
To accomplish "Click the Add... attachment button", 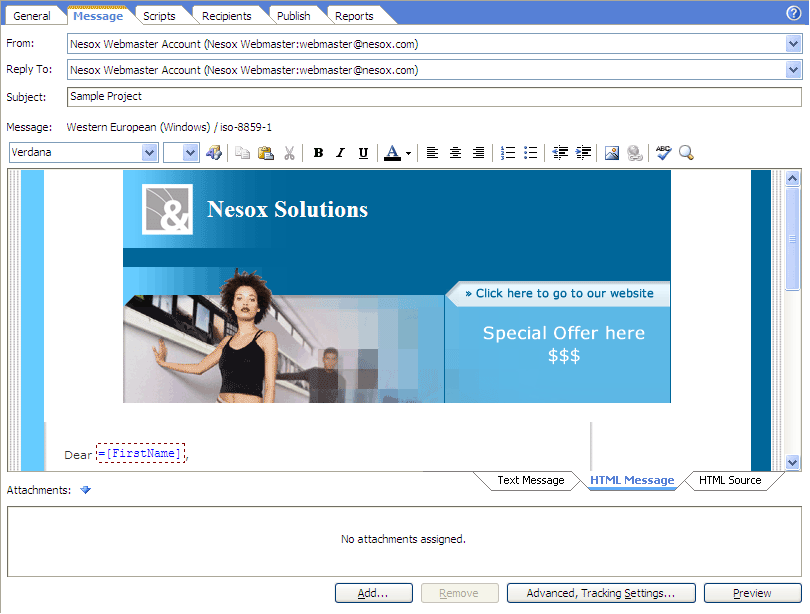I will pyautogui.click(x=373, y=593).
